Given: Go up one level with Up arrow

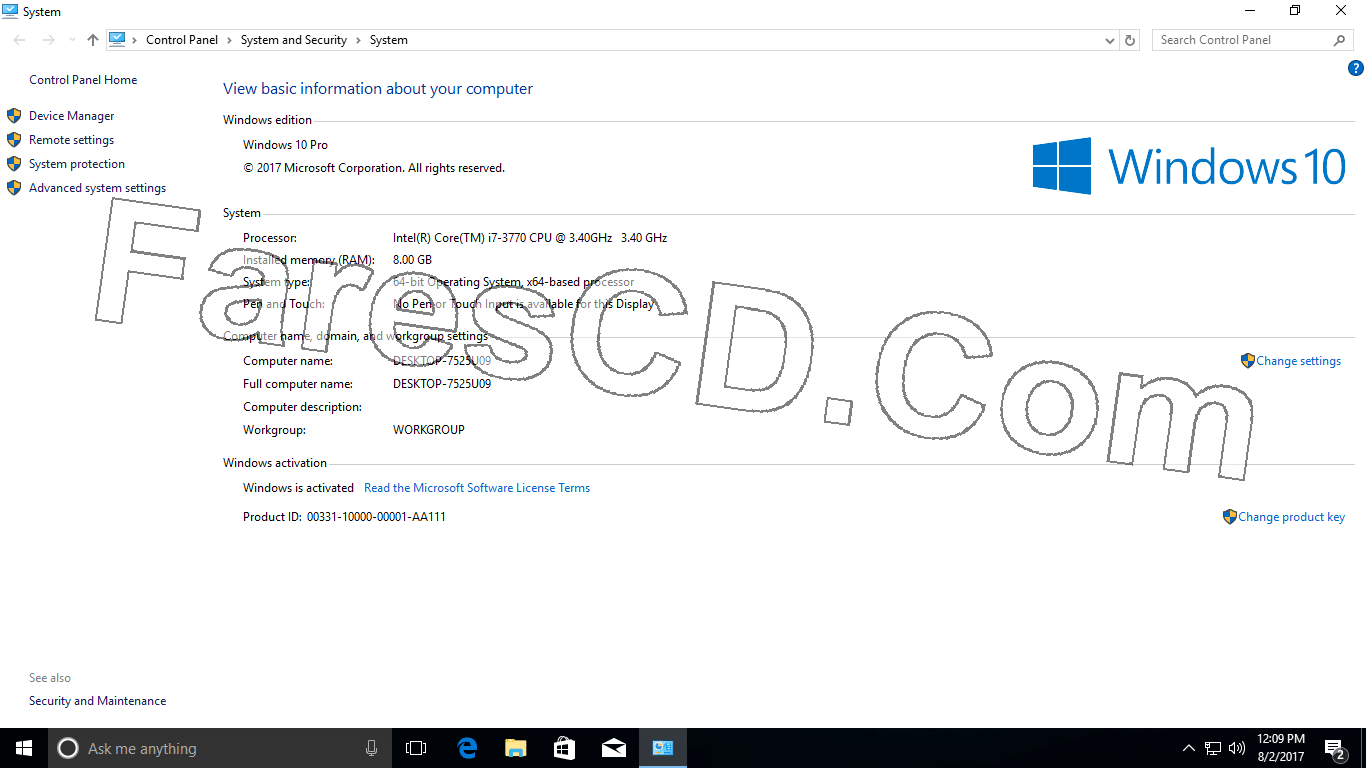Looking at the screenshot, I should pos(93,40).
